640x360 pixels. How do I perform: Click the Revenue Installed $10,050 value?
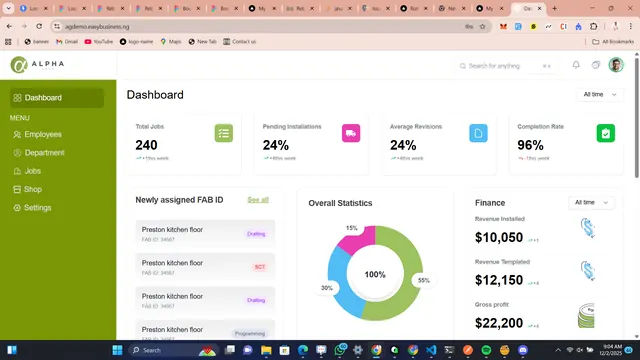(499, 238)
